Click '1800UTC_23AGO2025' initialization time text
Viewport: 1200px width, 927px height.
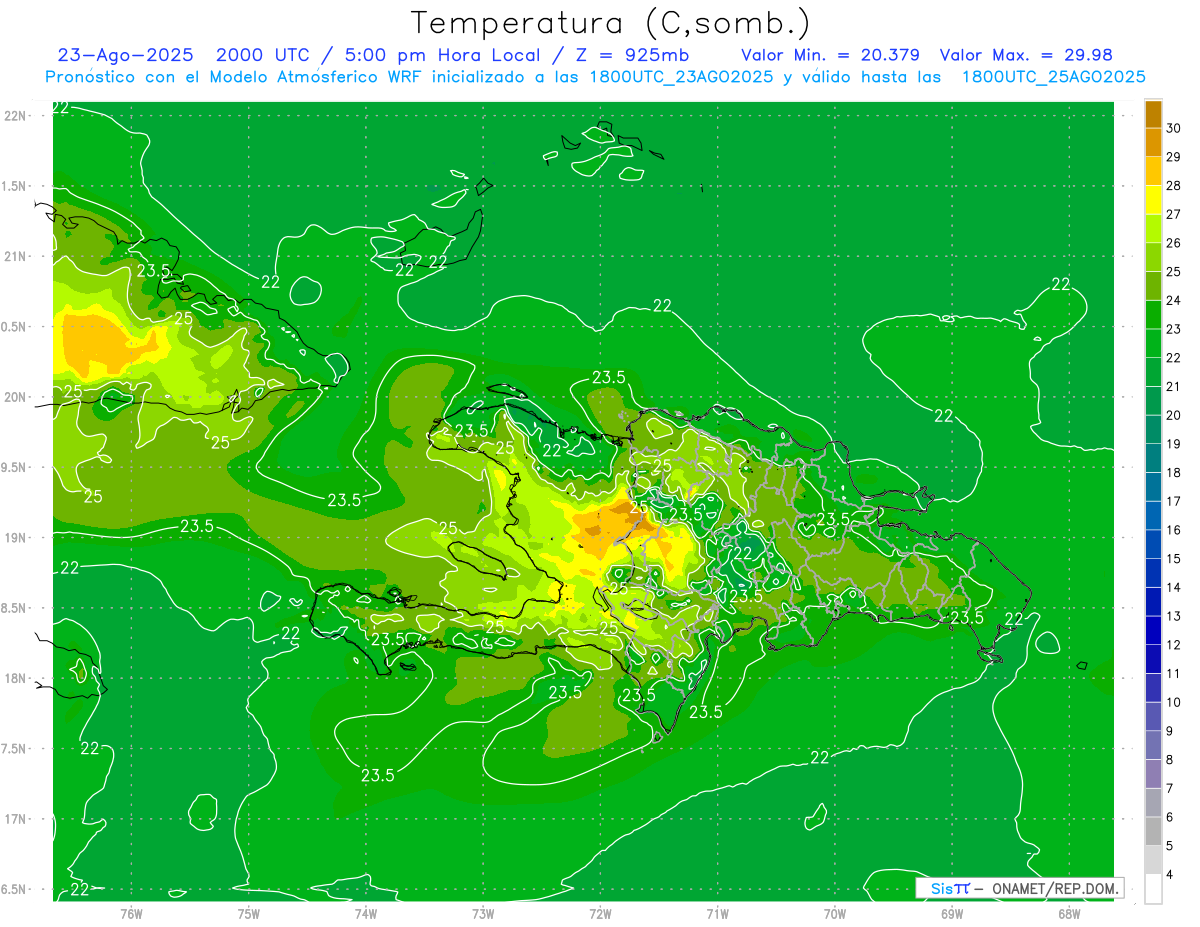[x=680, y=77]
